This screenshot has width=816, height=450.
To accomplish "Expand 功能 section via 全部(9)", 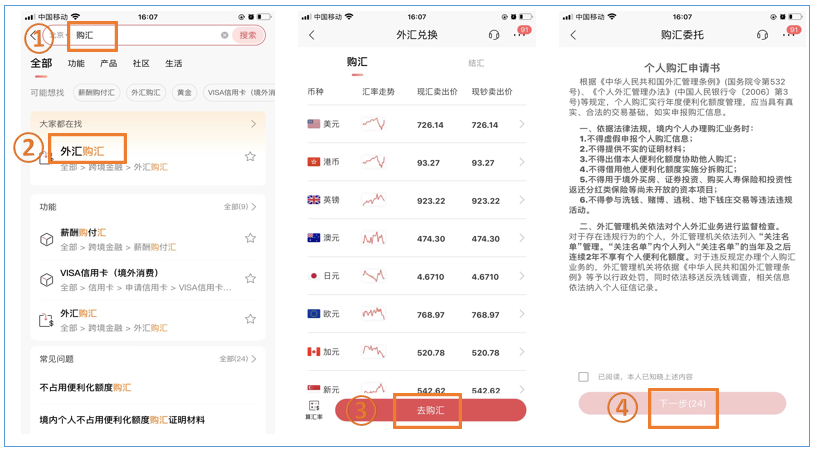I will (239, 207).
